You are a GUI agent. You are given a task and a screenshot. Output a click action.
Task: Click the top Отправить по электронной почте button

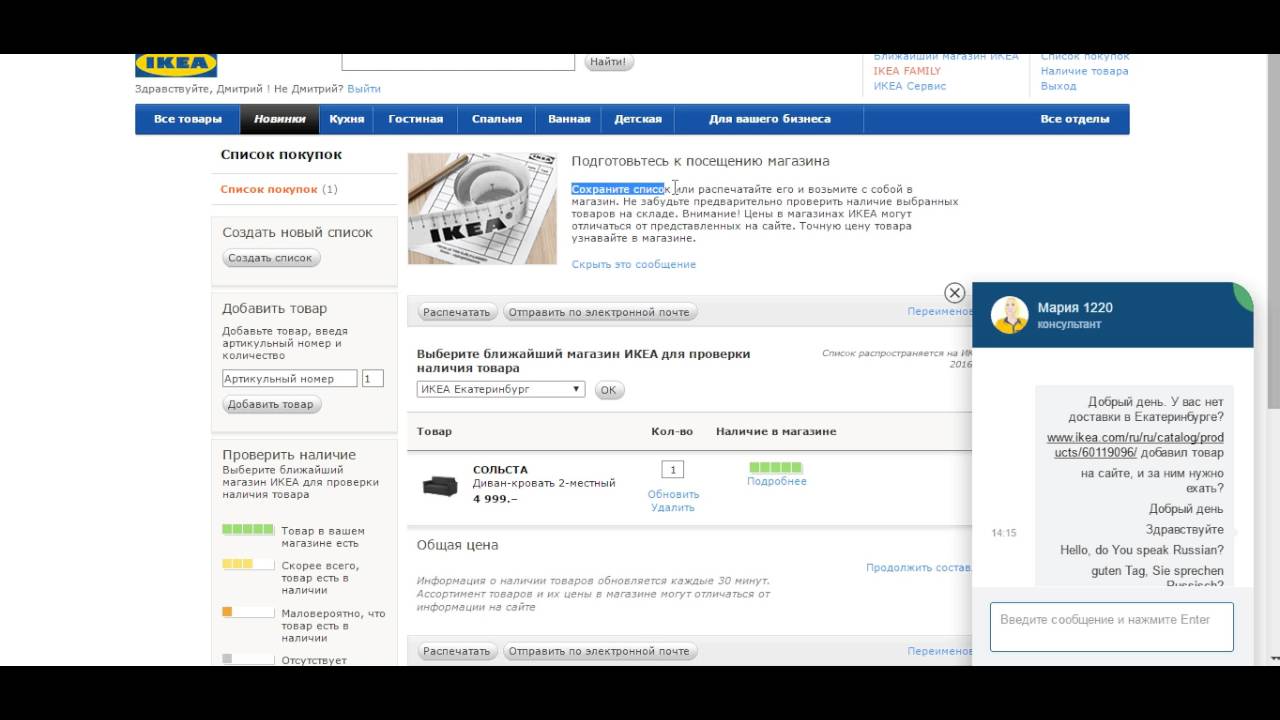[x=599, y=312]
